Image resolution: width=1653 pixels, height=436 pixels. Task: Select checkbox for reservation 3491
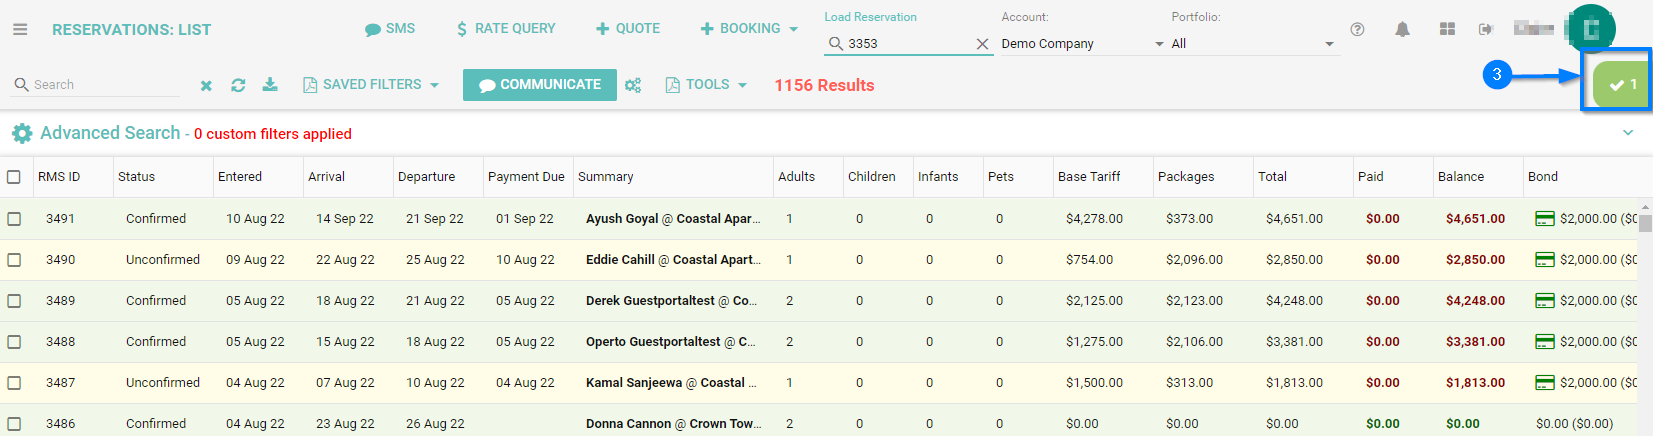tap(14, 219)
